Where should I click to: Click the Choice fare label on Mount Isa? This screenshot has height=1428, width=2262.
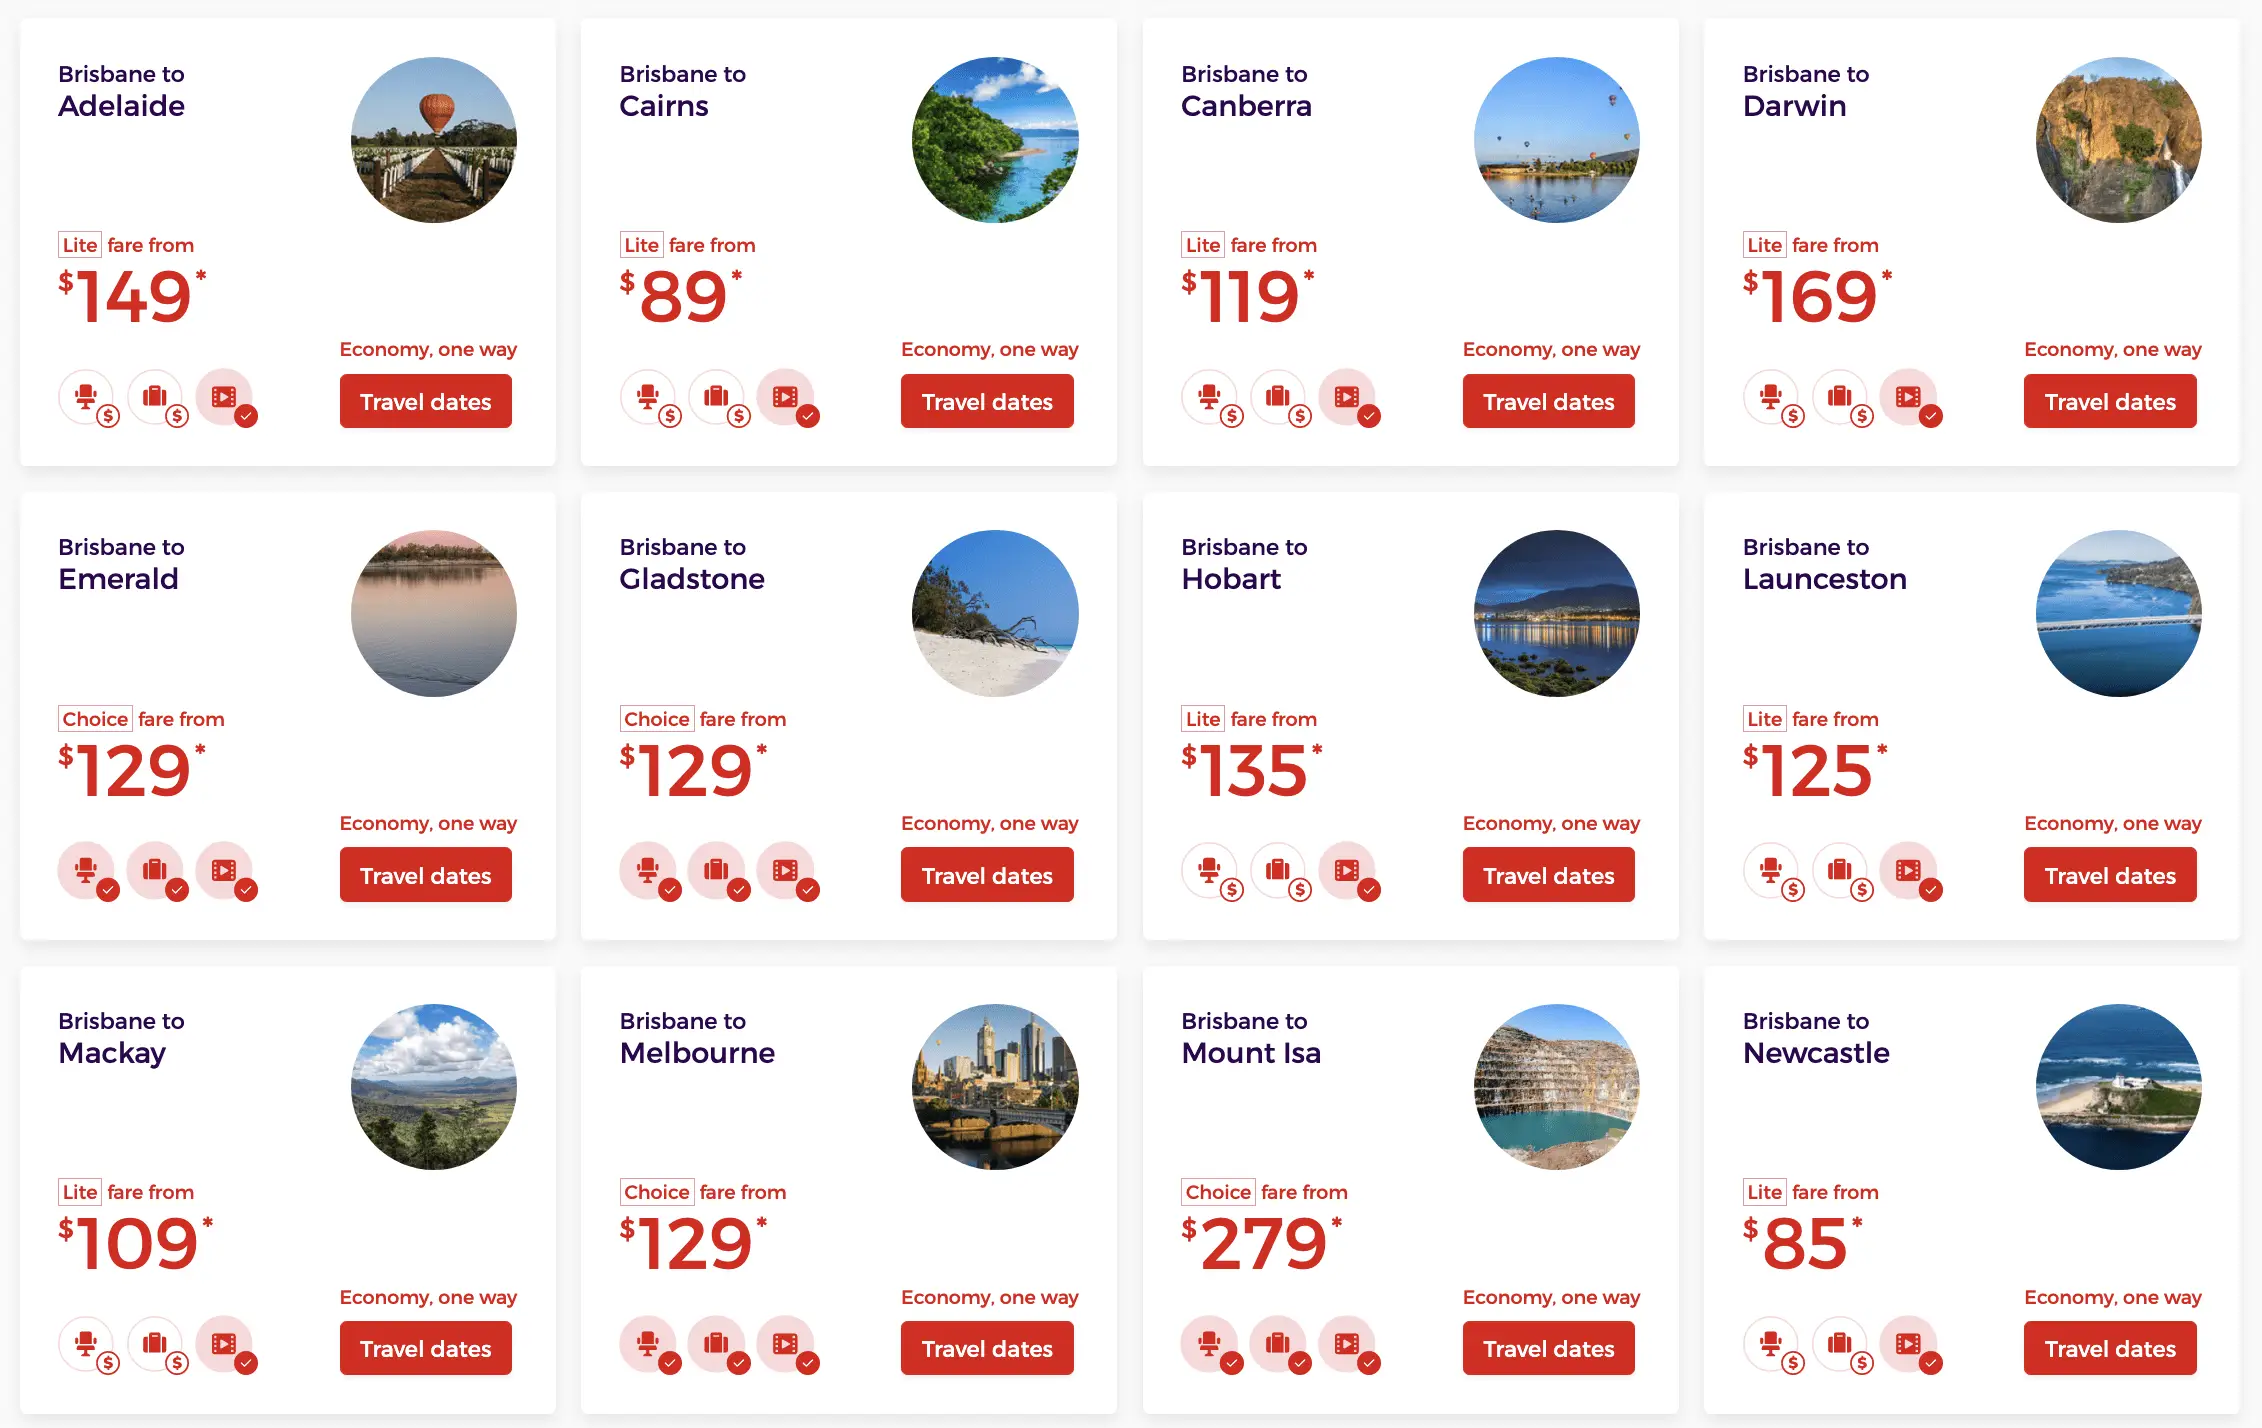click(x=1218, y=1192)
